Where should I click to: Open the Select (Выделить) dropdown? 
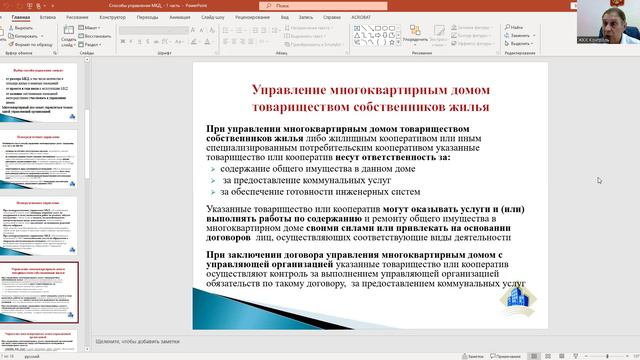click(x=519, y=43)
